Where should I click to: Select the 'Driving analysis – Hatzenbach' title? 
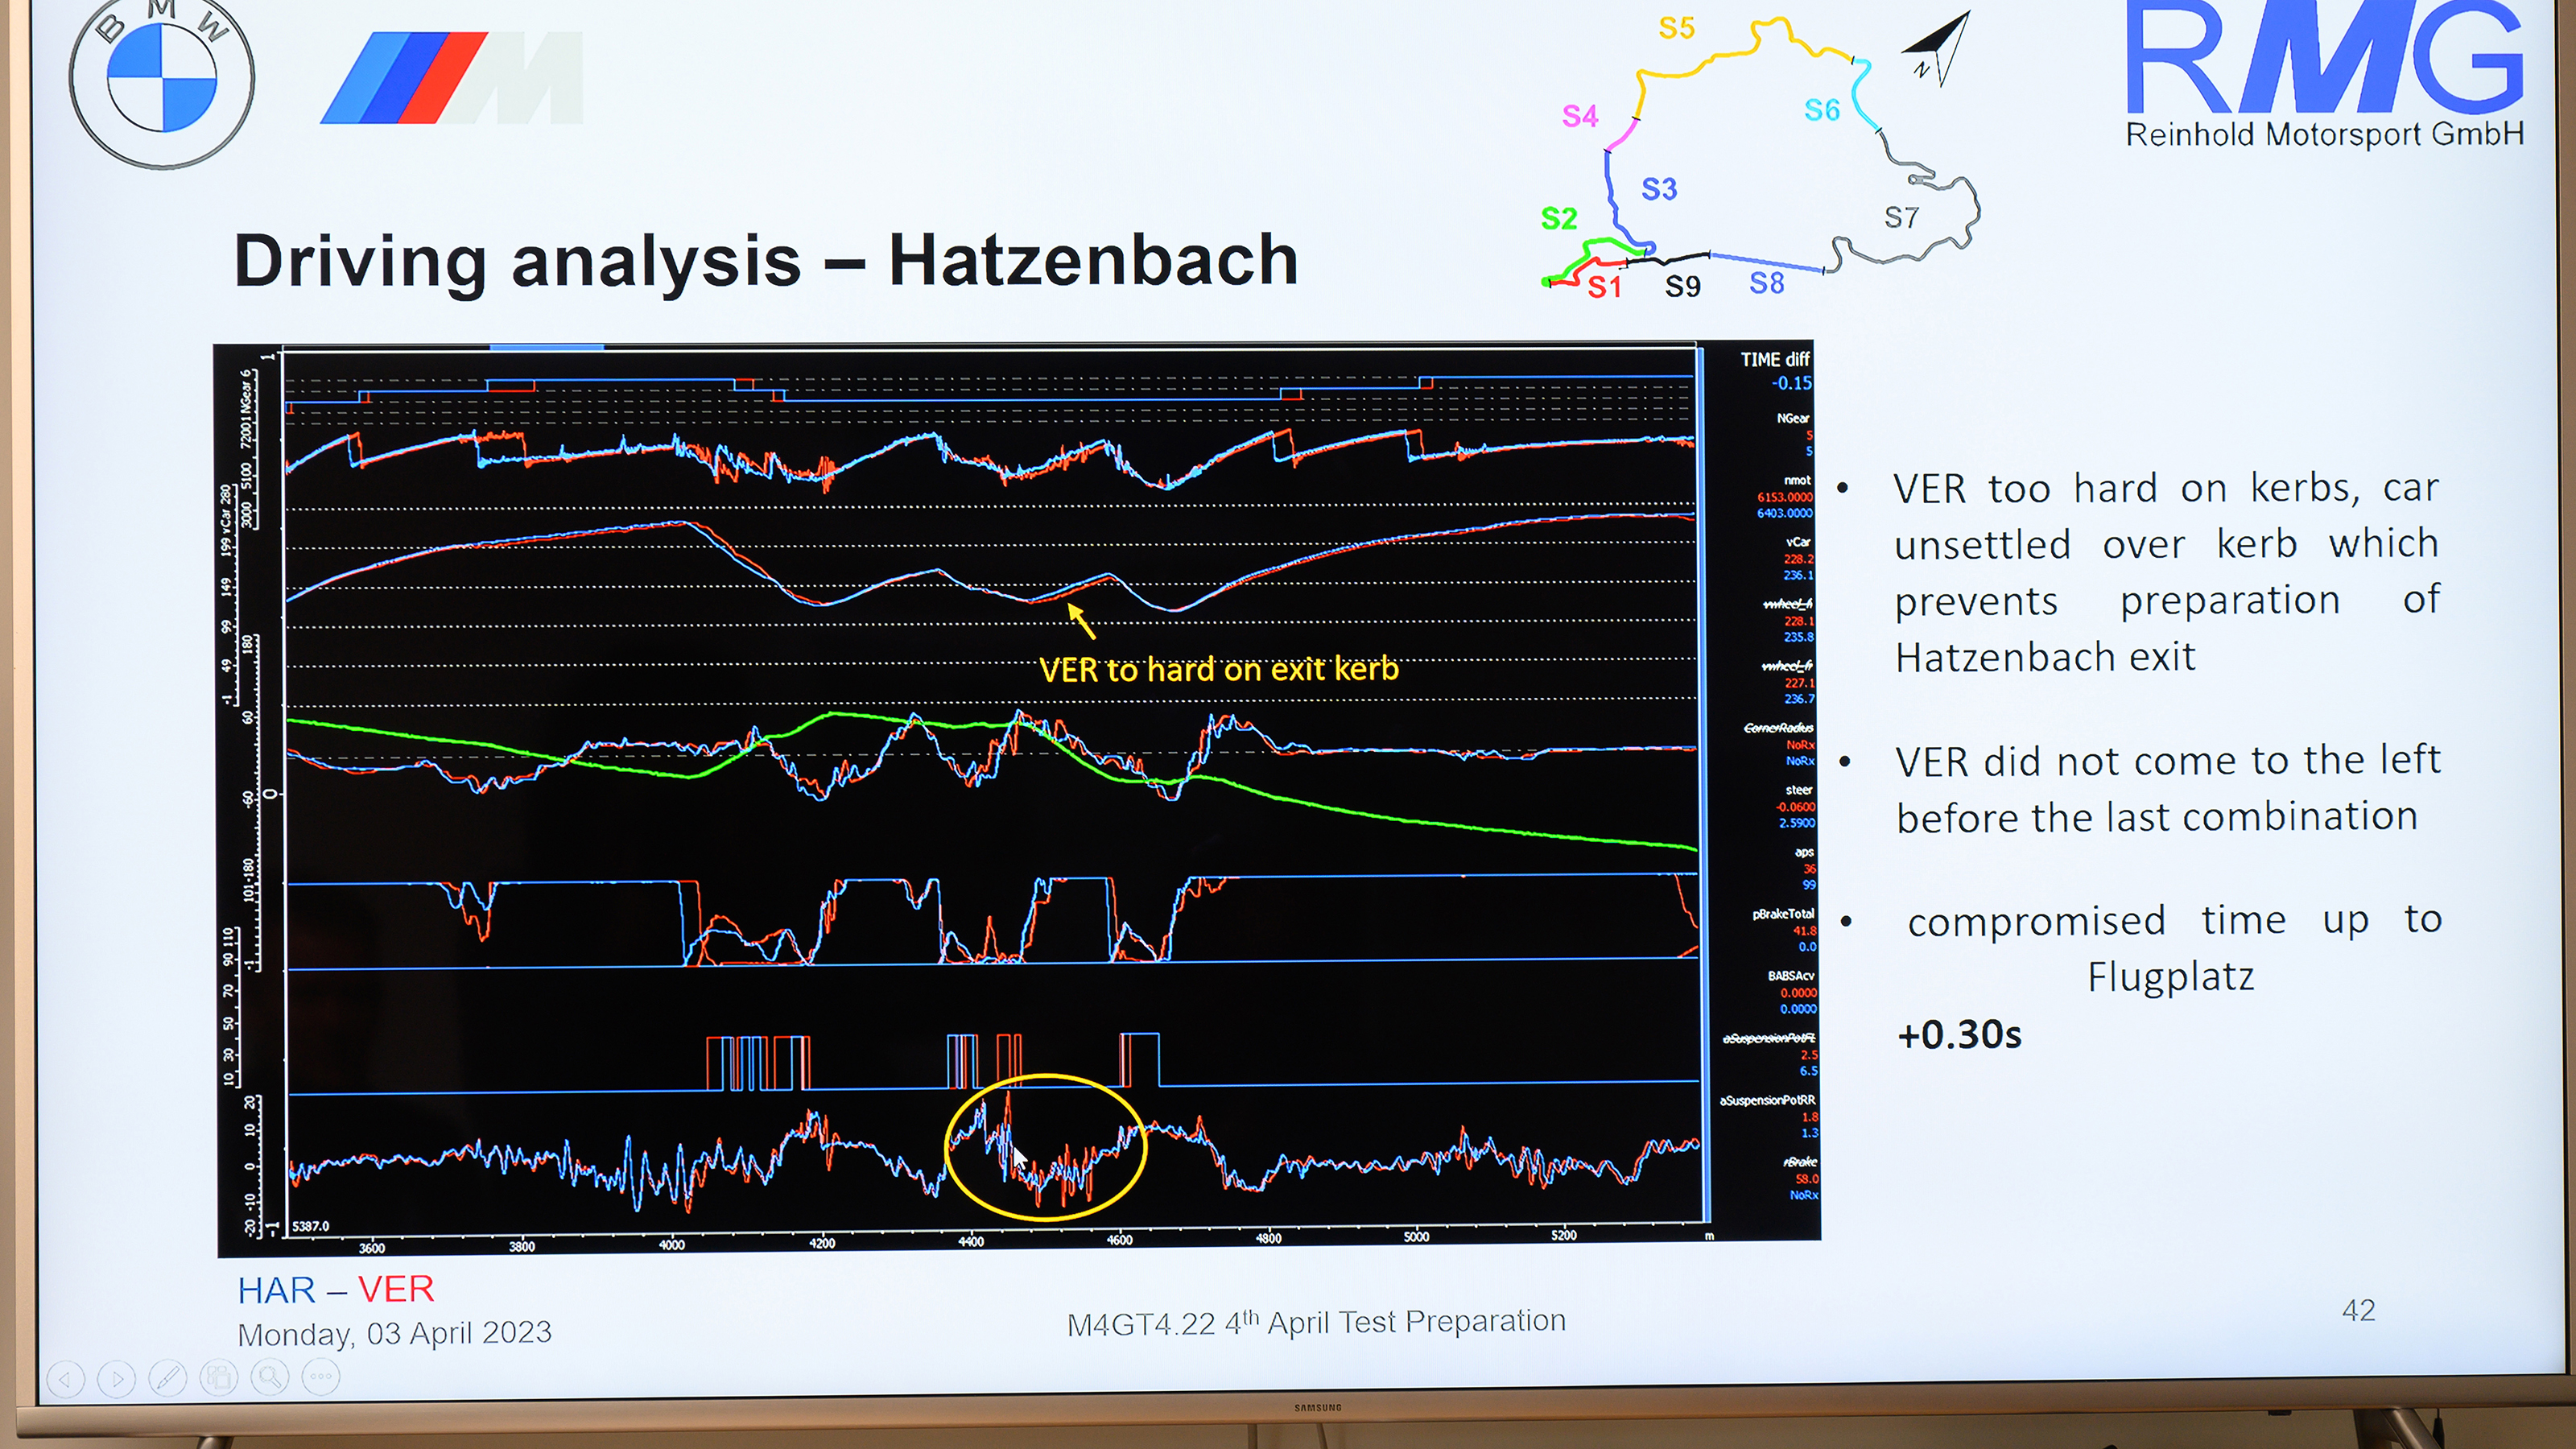(766, 260)
